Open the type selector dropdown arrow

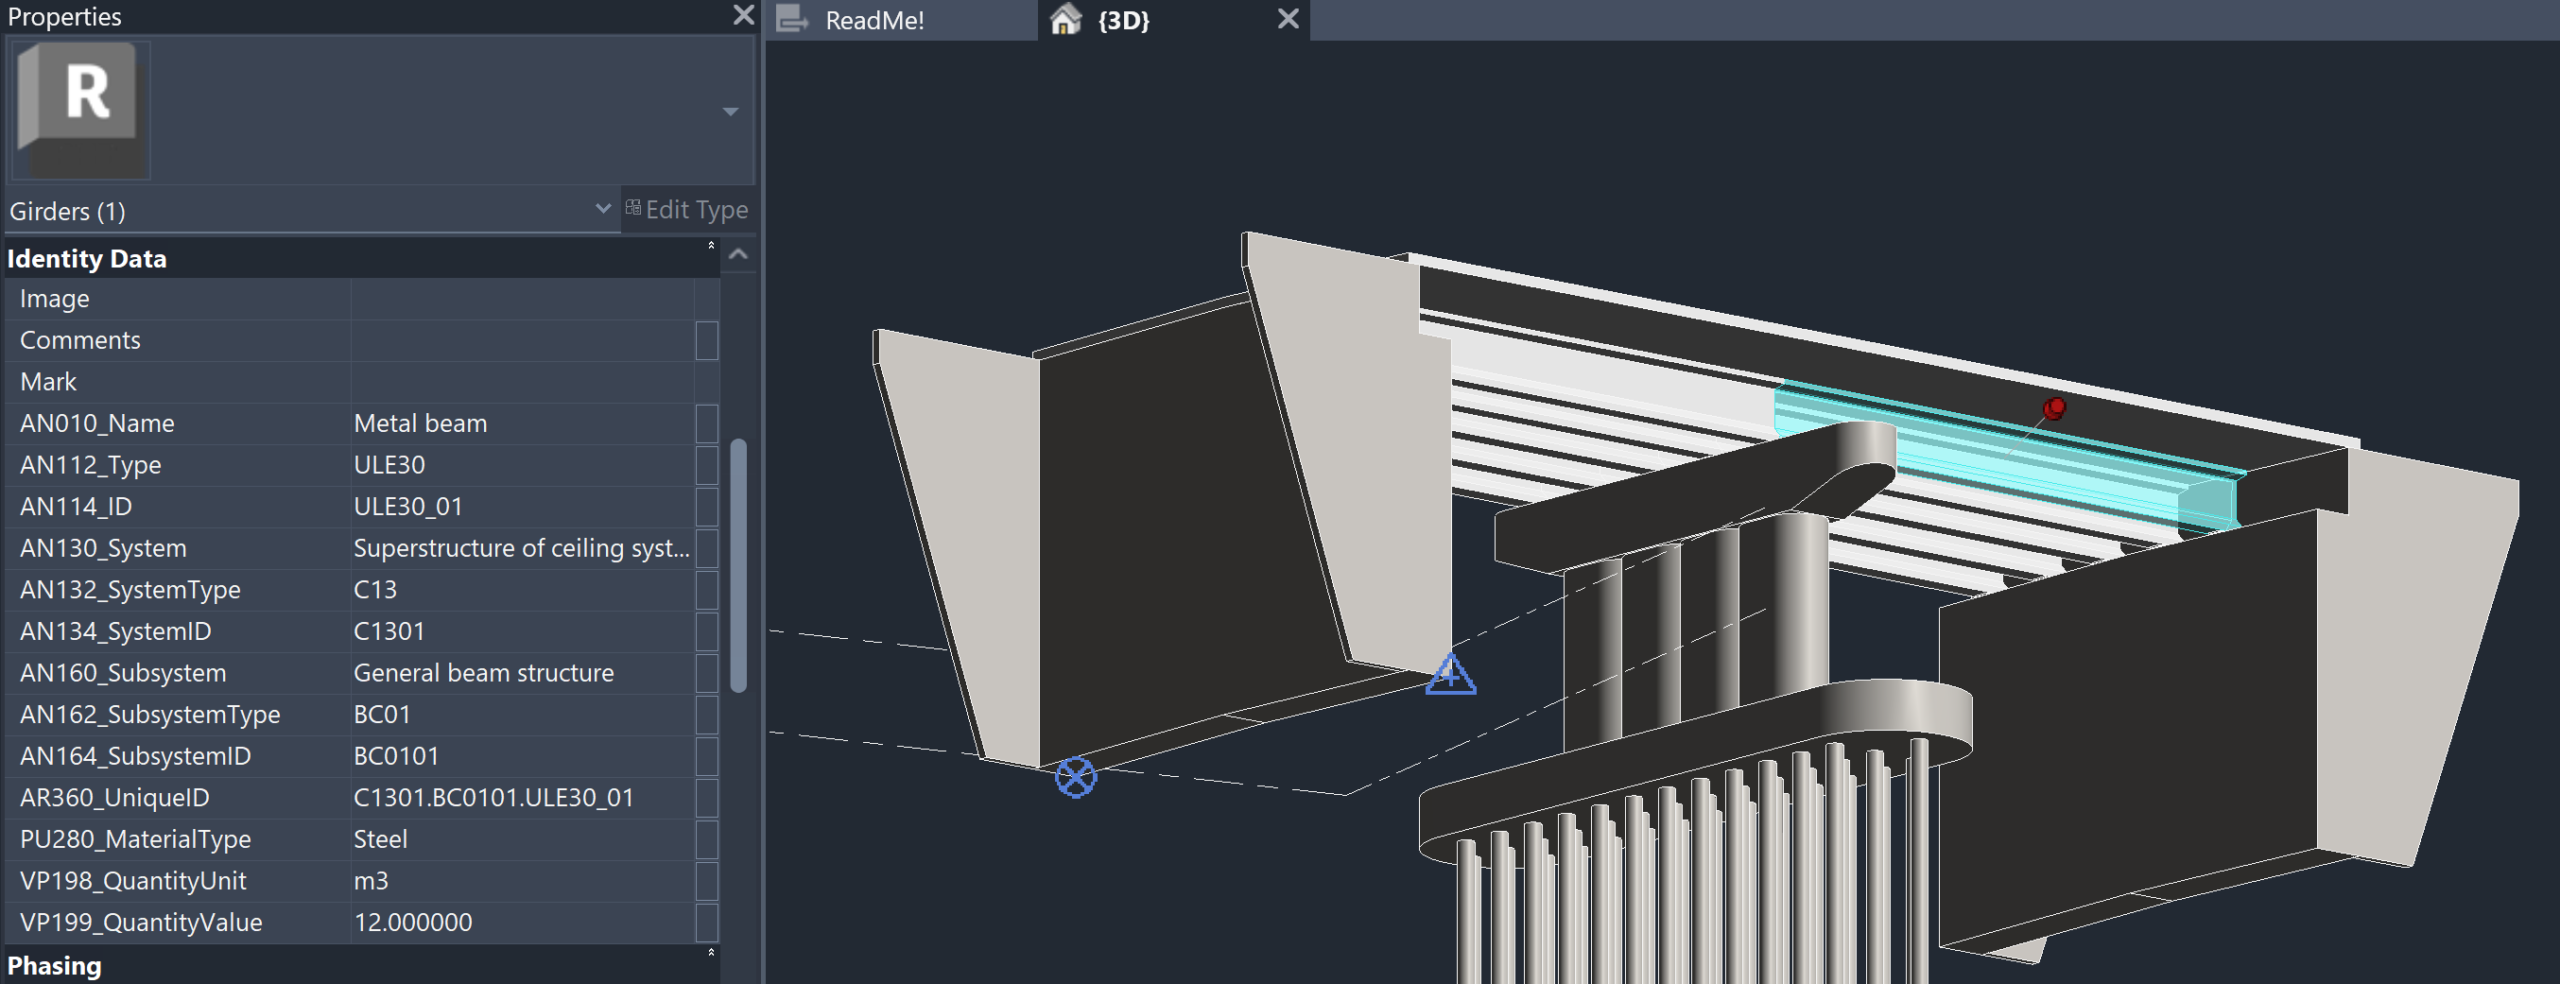[x=730, y=111]
